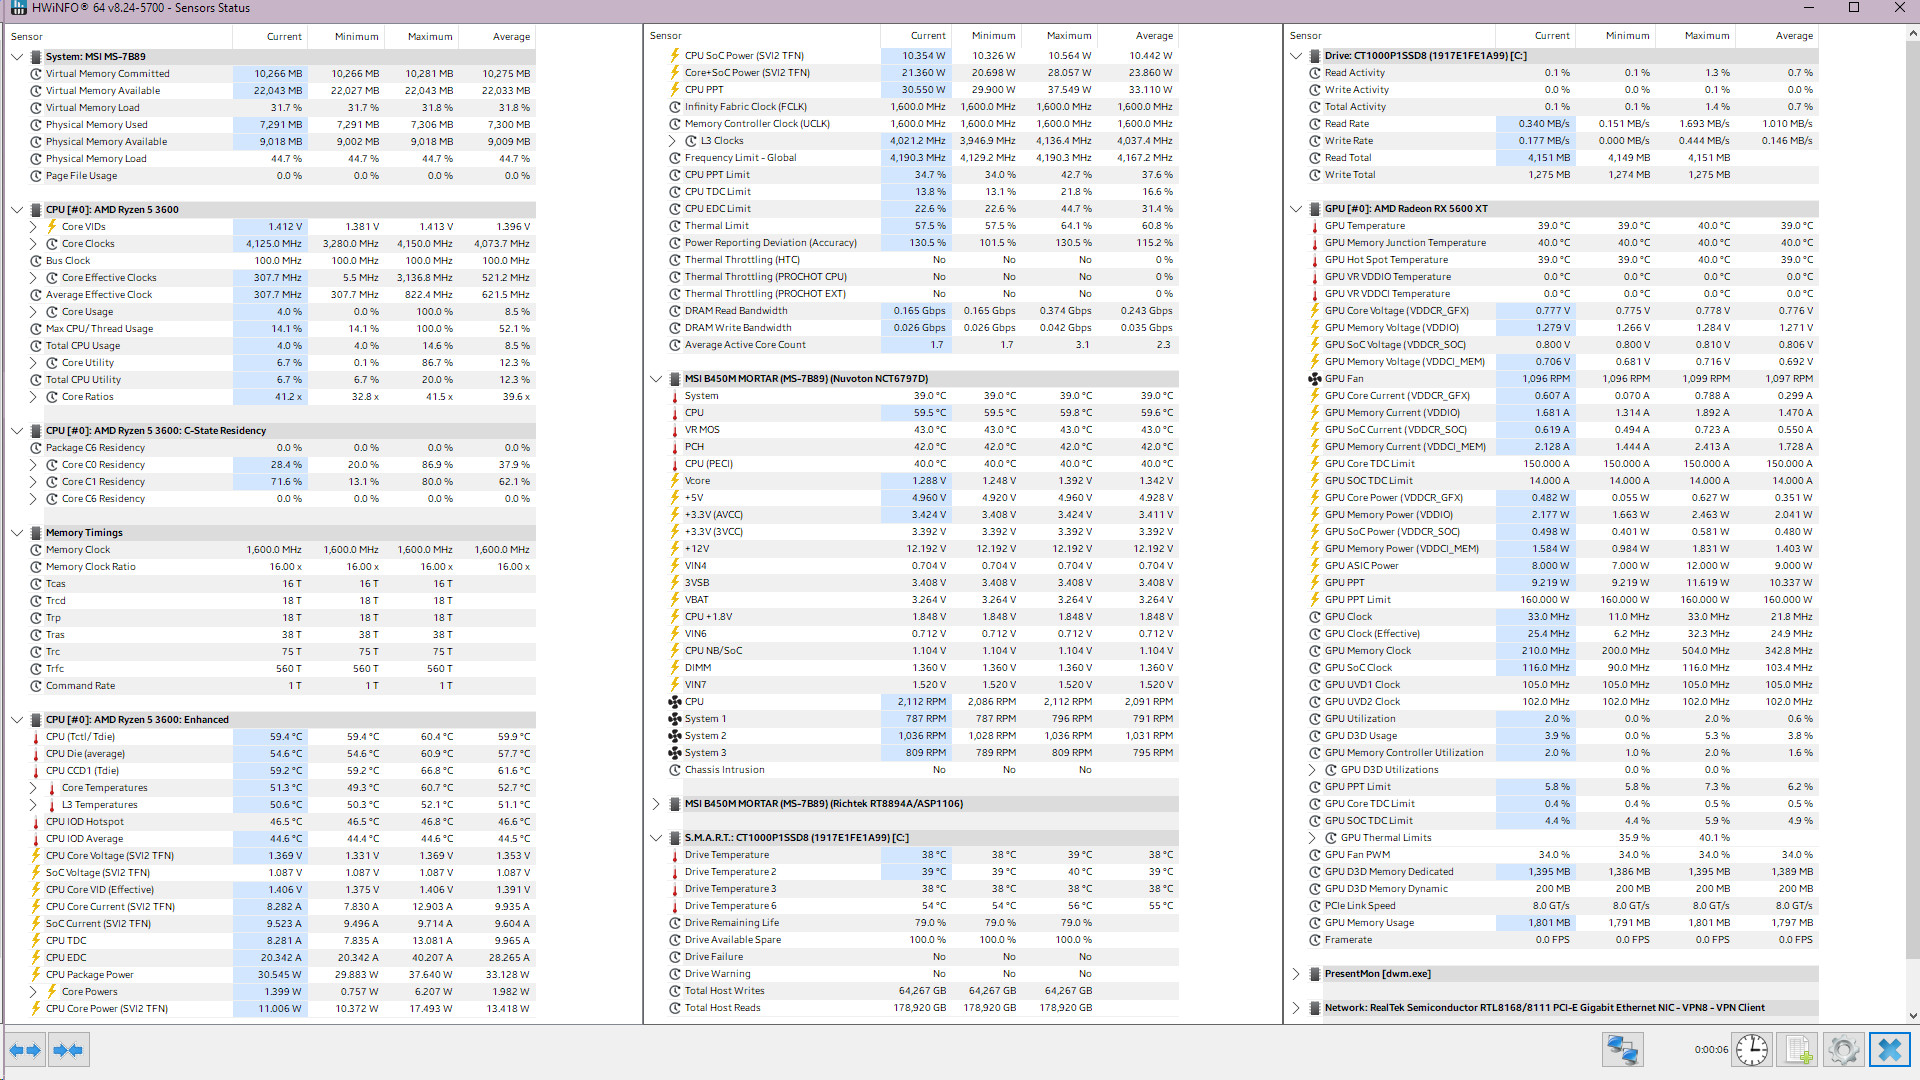This screenshot has height=1080, width=1920.
Task: Click the Minimum column header in left panel
Action: (x=345, y=37)
